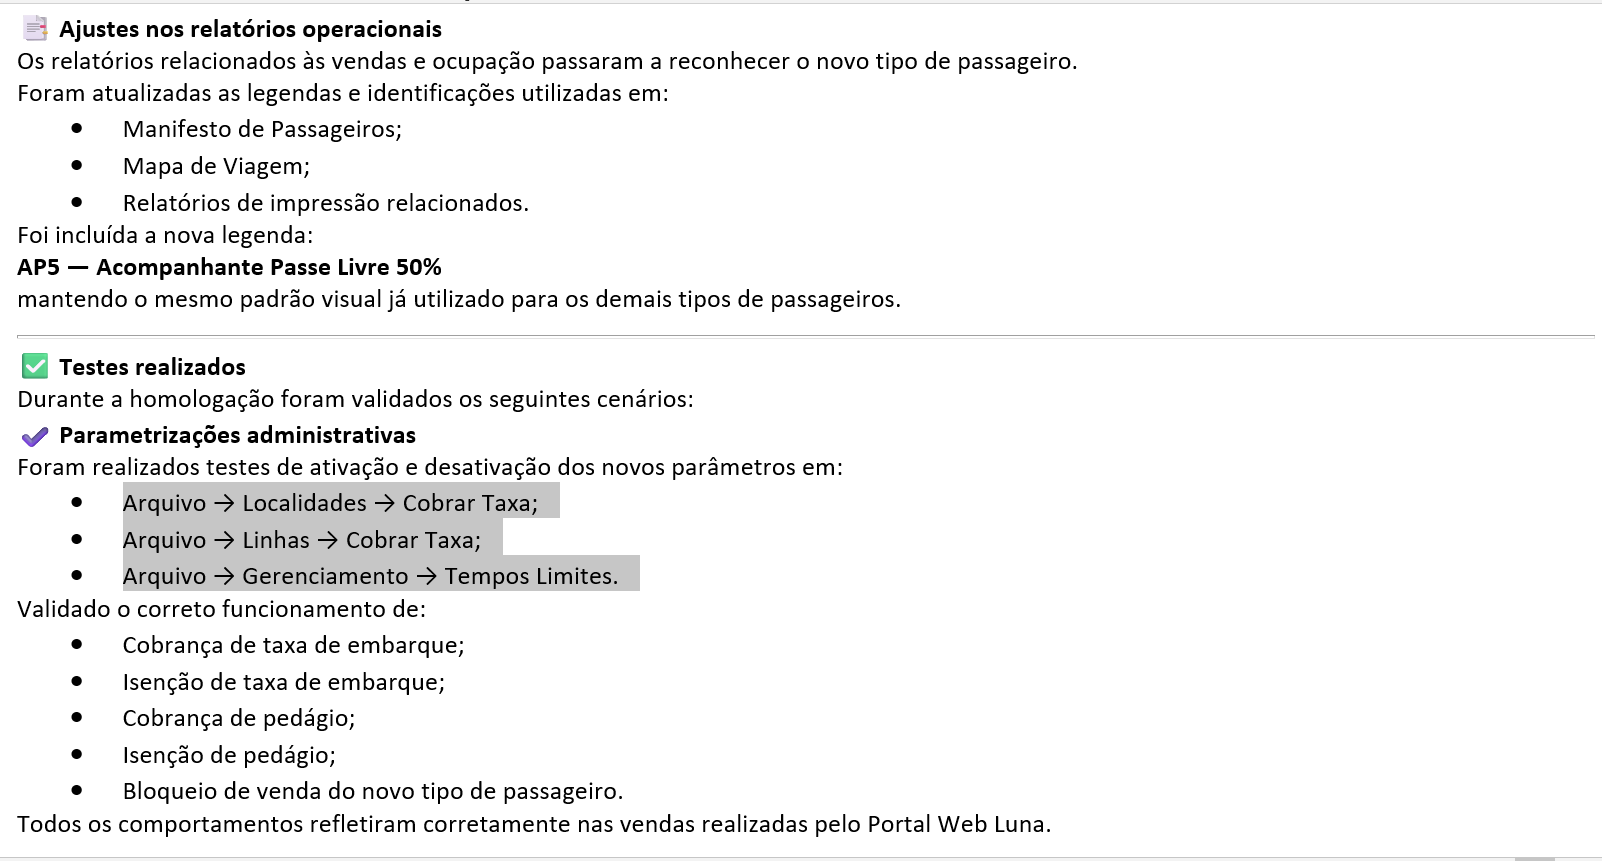Click the heading Testes realizados

tap(152, 367)
